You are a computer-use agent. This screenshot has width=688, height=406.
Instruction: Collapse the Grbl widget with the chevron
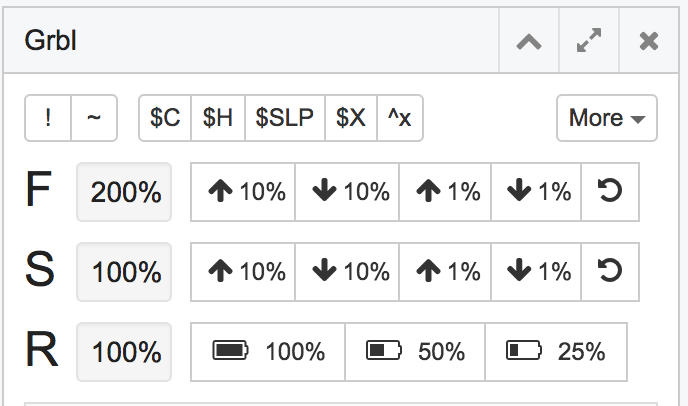coord(528,42)
